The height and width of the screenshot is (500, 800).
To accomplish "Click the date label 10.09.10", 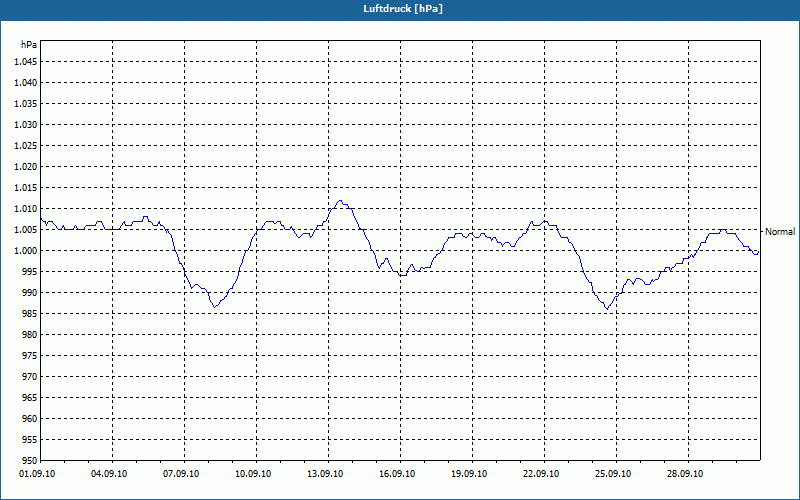I will pyautogui.click(x=253, y=474).
